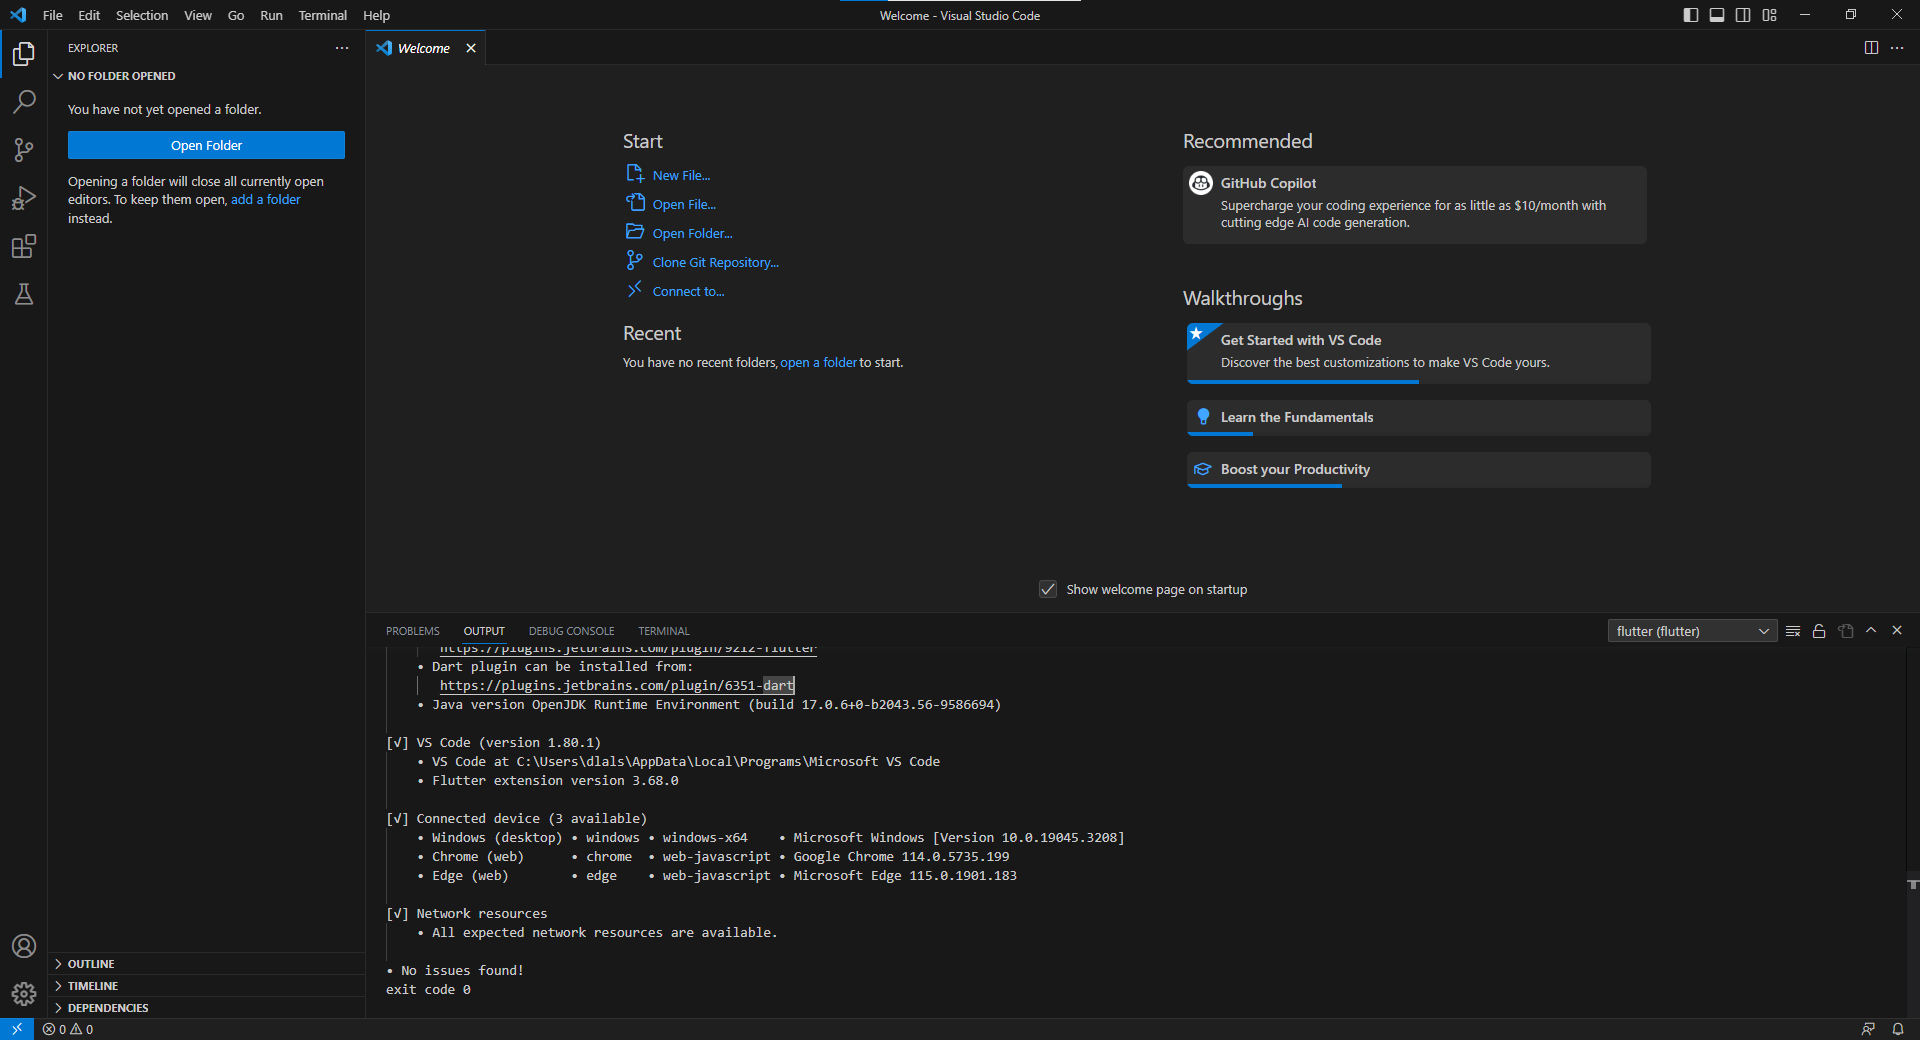The height and width of the screenshot is (1040, 1920).
Task: Toggle output auto scroll lock
Action: (x=1819, y=631)
